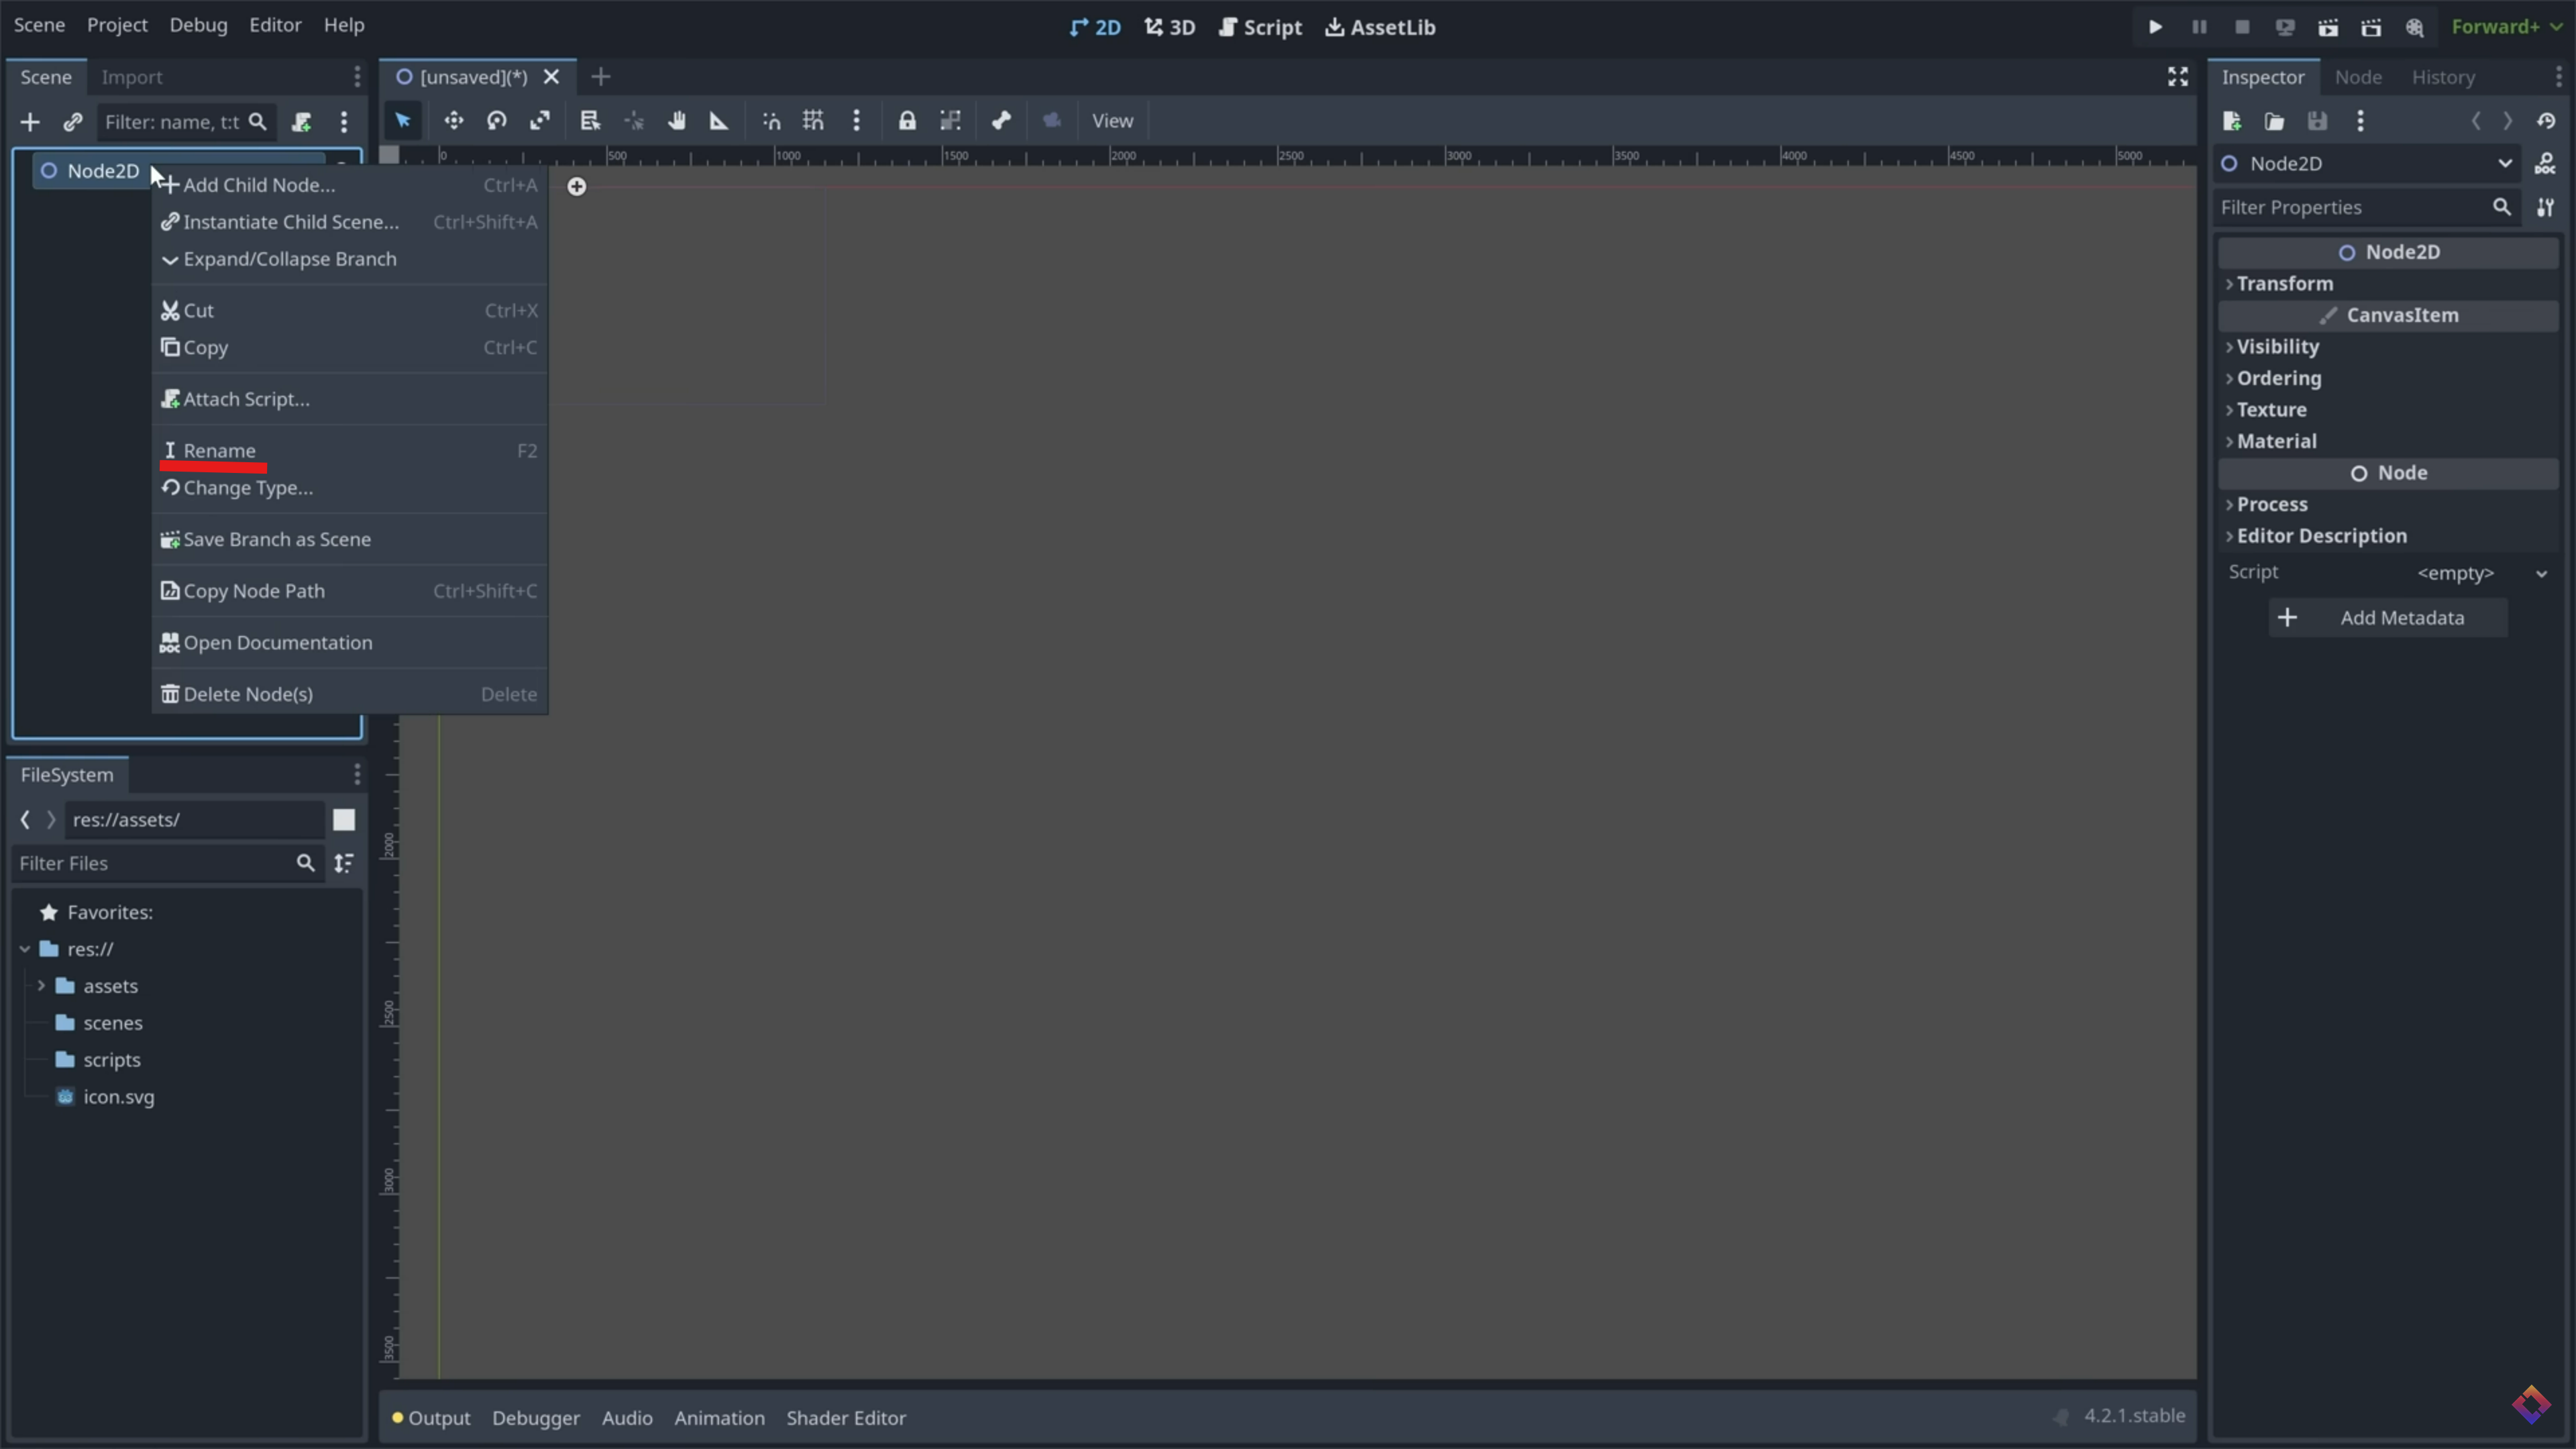Switch to the Debugger bottom tab

535,1418
